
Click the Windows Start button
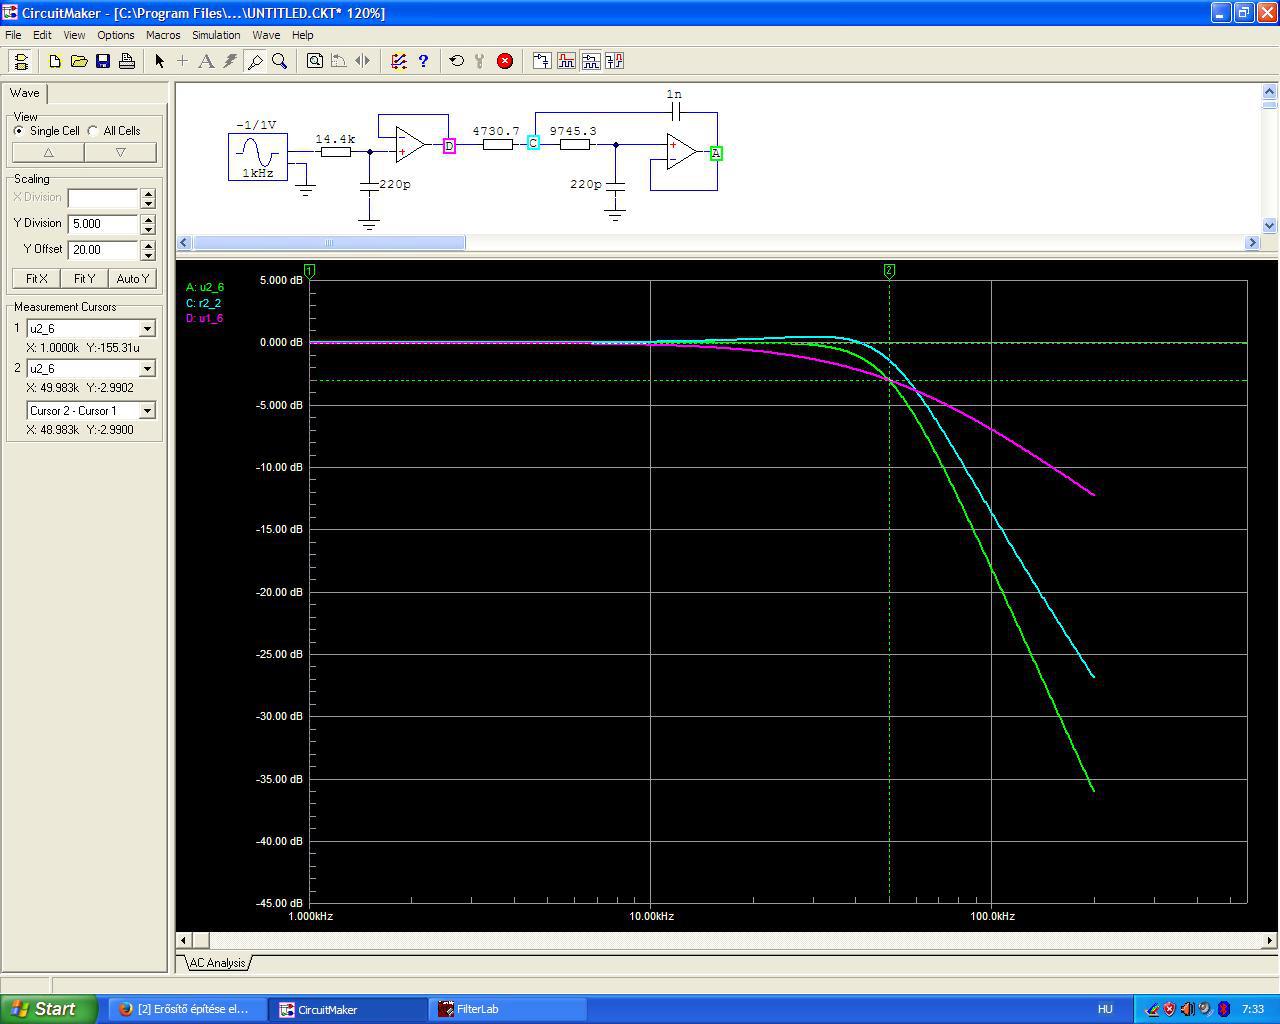tap(49, 1009)
